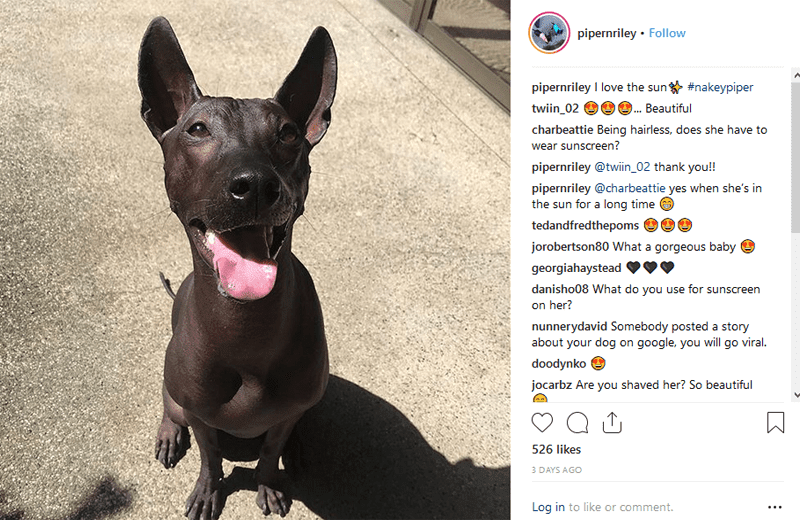Viewport: 800px width, 520px height.
Task: Open the three-dot more options menu
Action: coord(774,507)
